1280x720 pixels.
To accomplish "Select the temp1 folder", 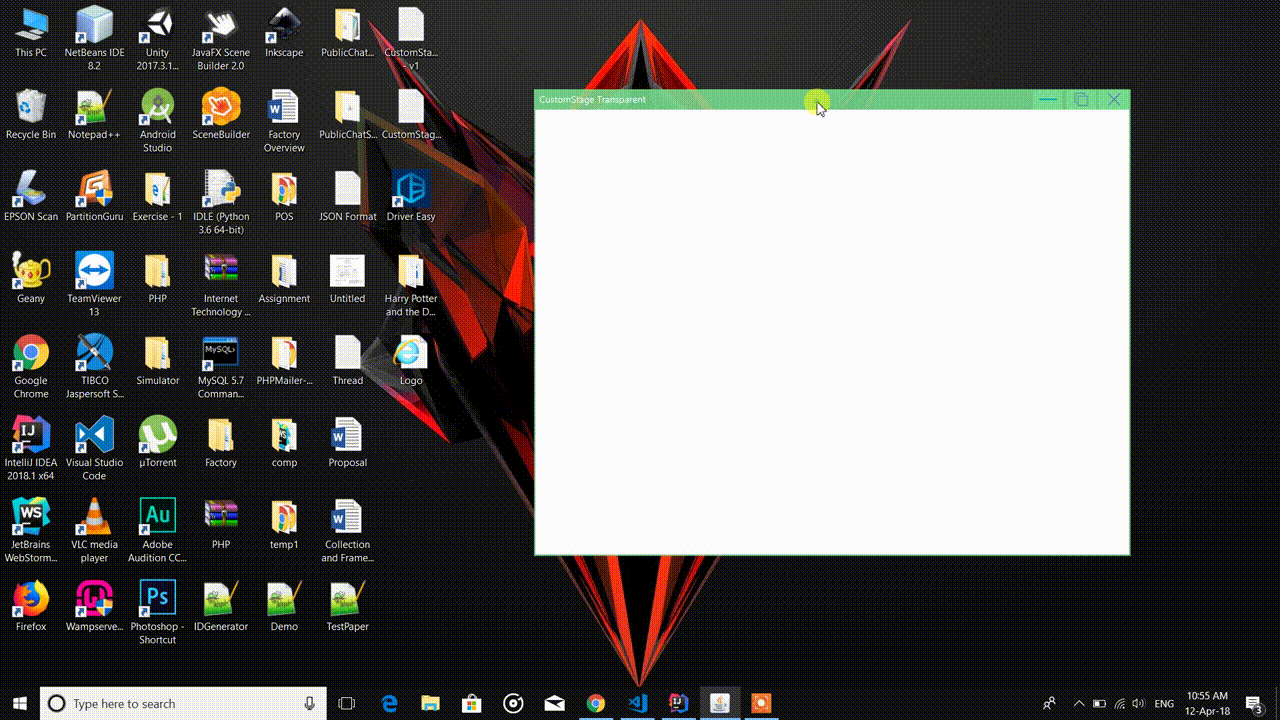I will point(284,524).
